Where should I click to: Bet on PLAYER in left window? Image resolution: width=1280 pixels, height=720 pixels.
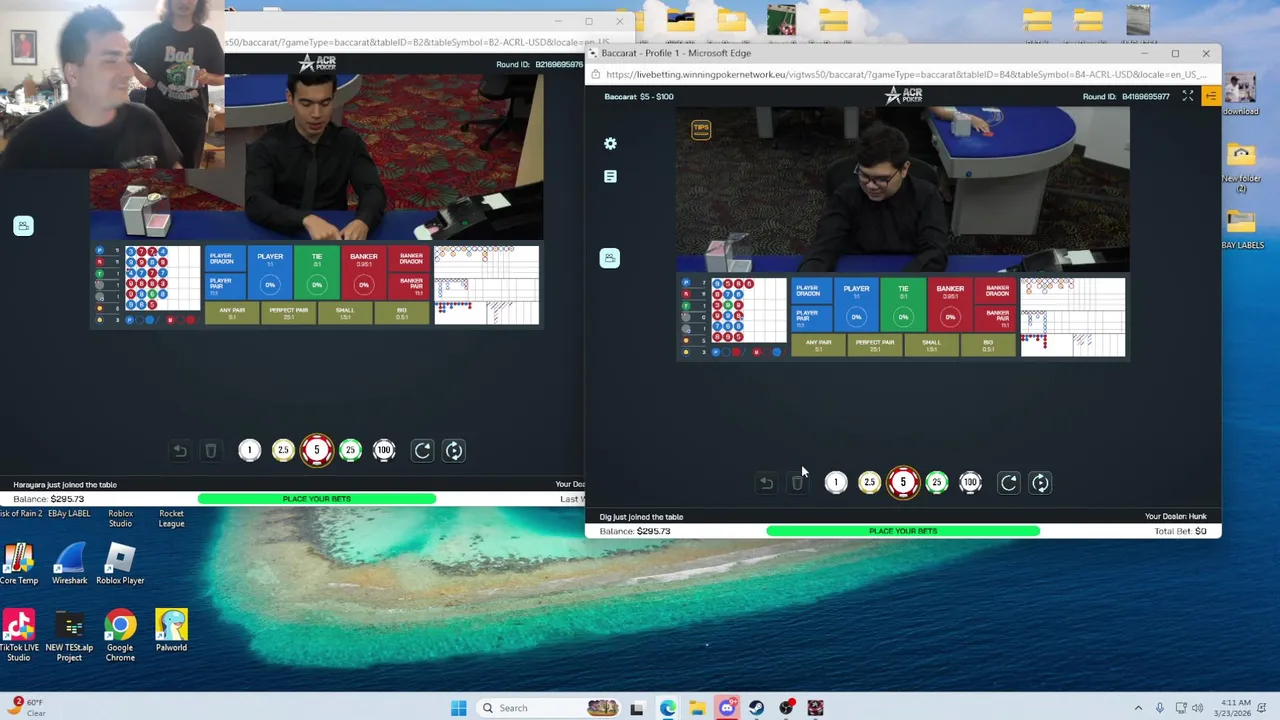click(x=270, y=273)
